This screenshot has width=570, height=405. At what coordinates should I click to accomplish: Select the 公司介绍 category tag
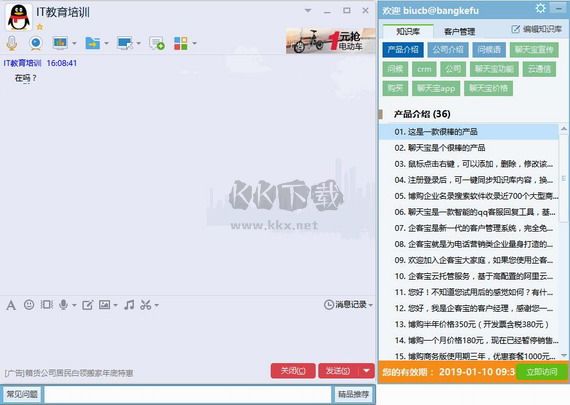pos(448,49)
